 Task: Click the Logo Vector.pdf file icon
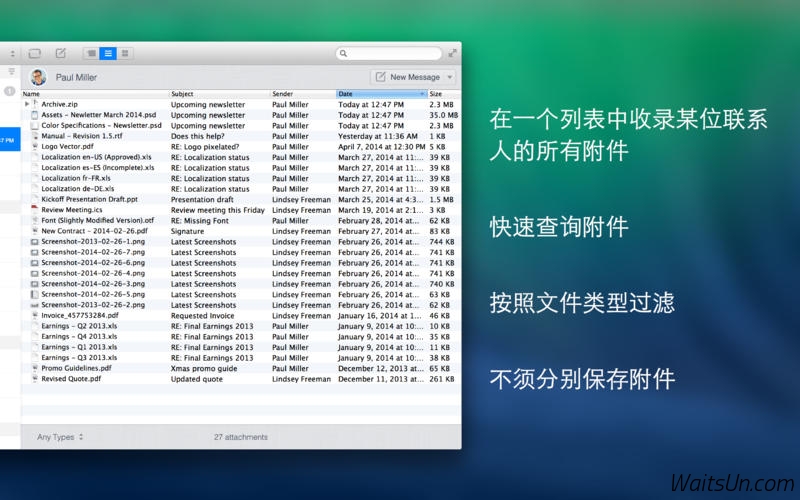pyautogui.click(x=35, y=146)
